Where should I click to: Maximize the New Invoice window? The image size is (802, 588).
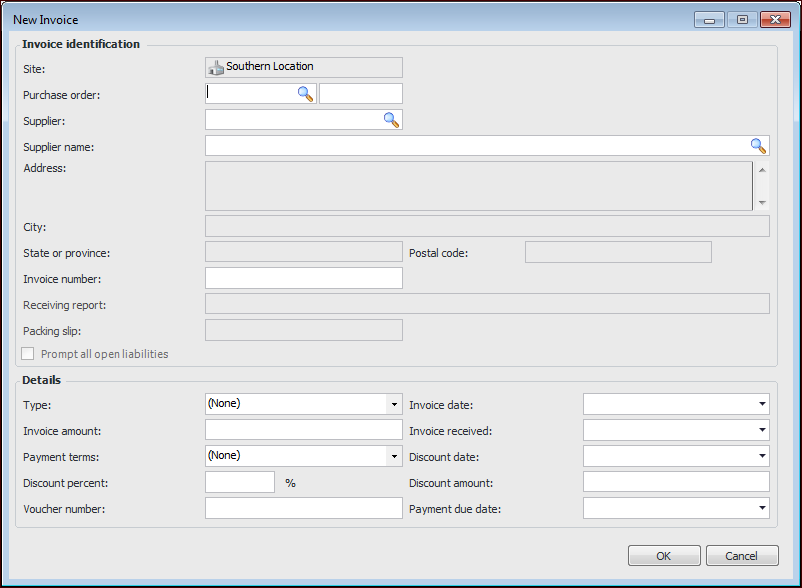click(741, 19)
